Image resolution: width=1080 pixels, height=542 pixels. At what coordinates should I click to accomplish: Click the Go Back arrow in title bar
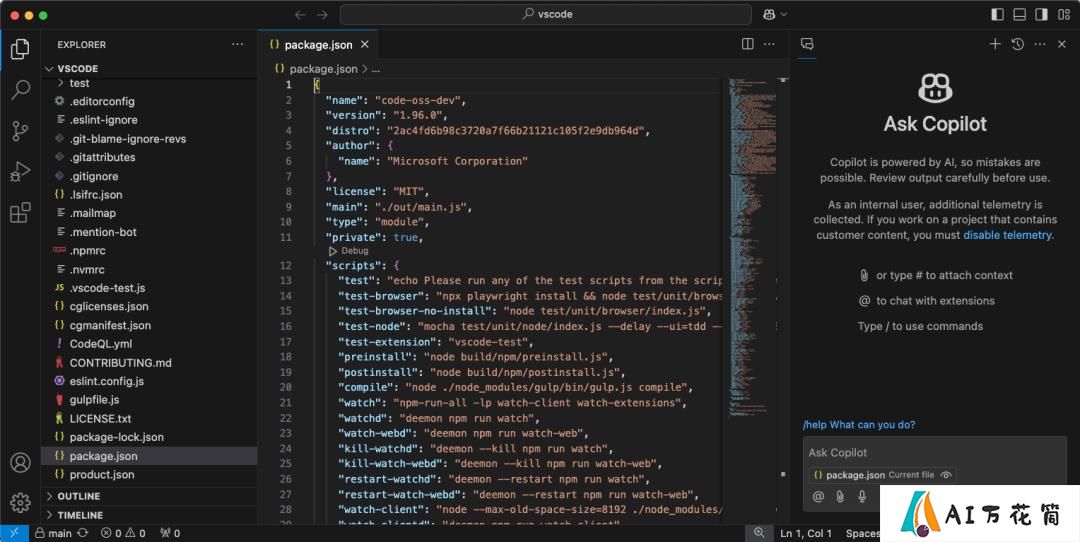tap(300, 14)
